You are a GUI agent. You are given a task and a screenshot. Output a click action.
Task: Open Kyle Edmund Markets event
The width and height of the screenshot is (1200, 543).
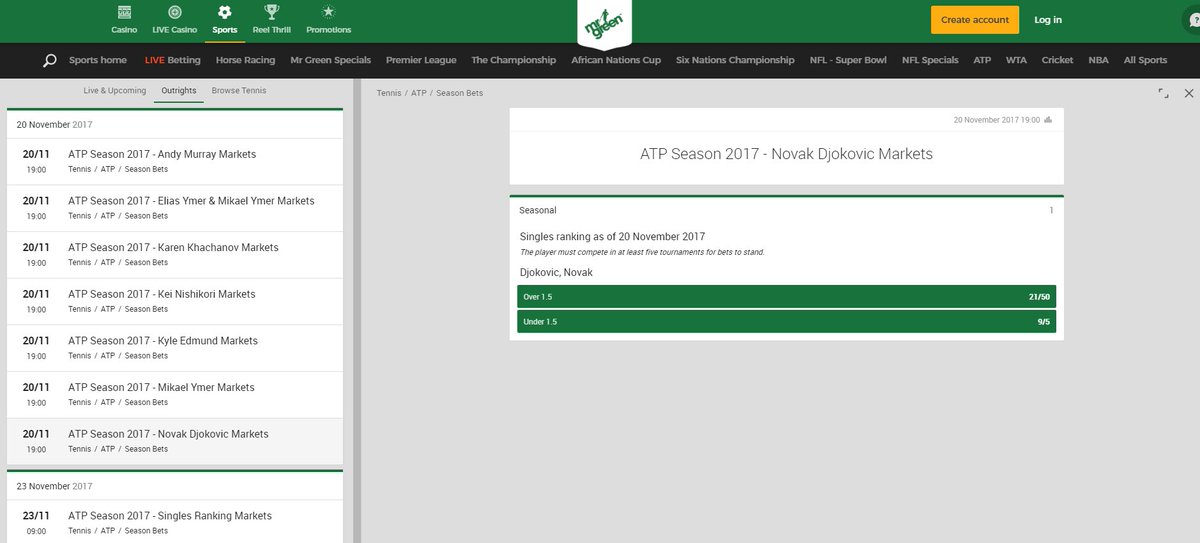175,347
